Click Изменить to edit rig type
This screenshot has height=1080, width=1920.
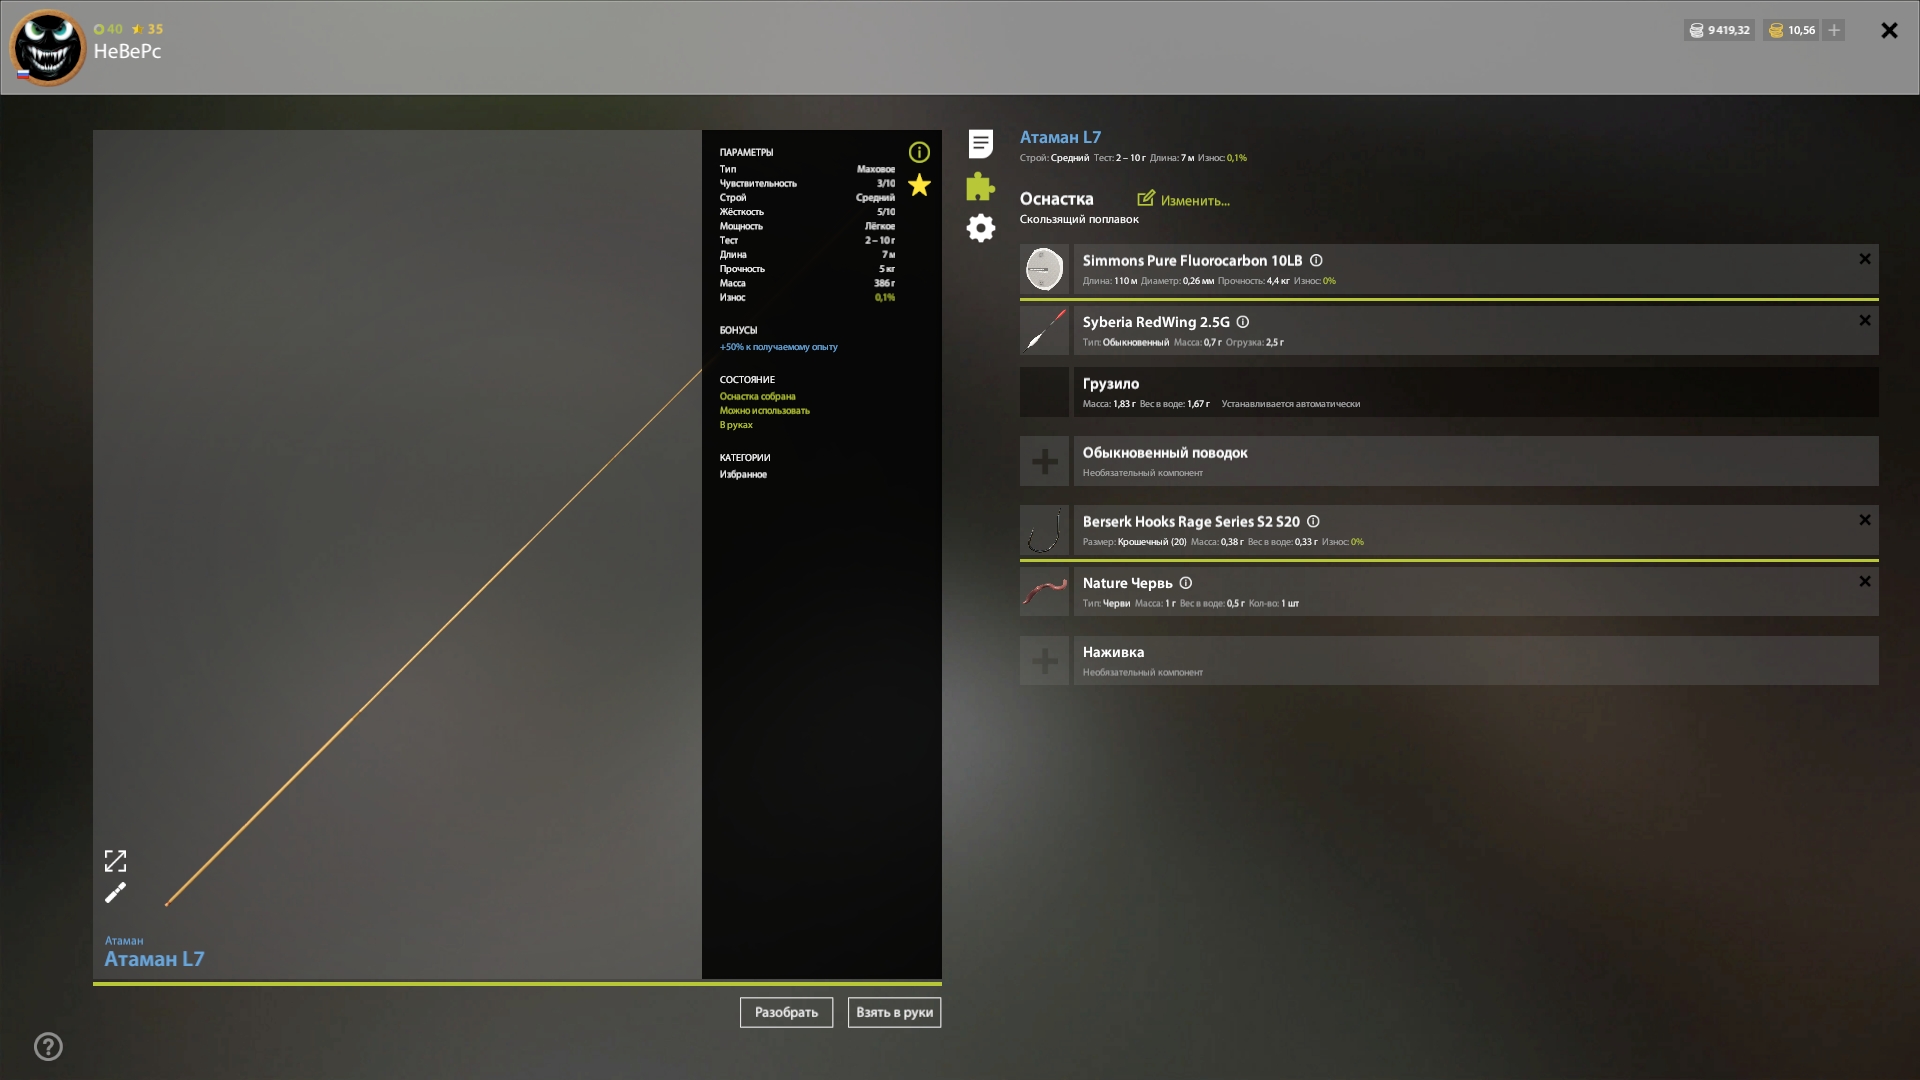pos(1184,200)
